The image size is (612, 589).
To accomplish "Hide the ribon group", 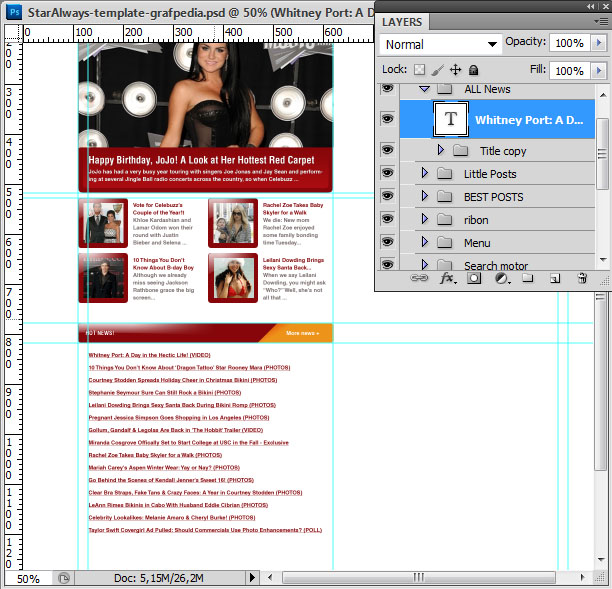I will tap(387, 219).
